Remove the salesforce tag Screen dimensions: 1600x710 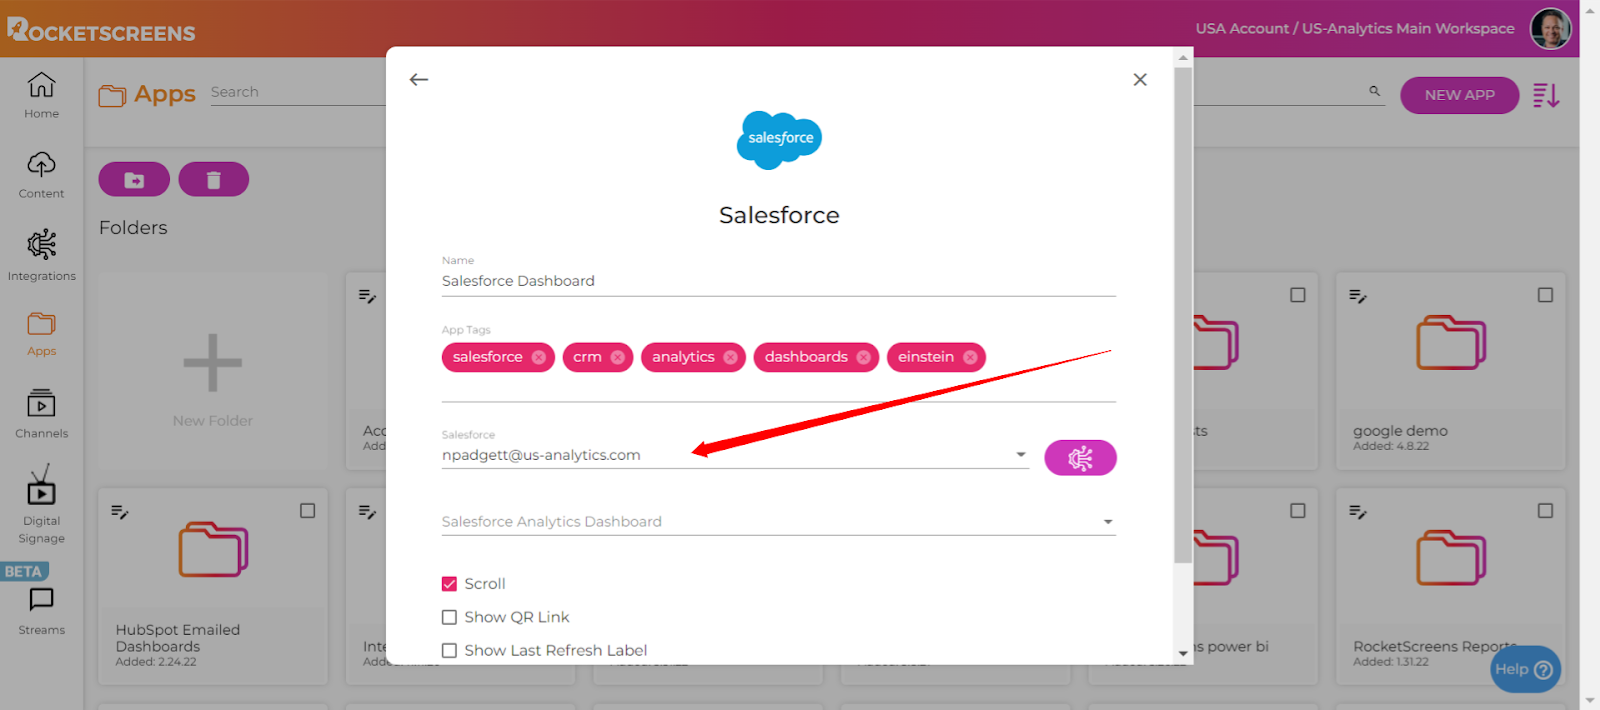(x=539, y=357)
